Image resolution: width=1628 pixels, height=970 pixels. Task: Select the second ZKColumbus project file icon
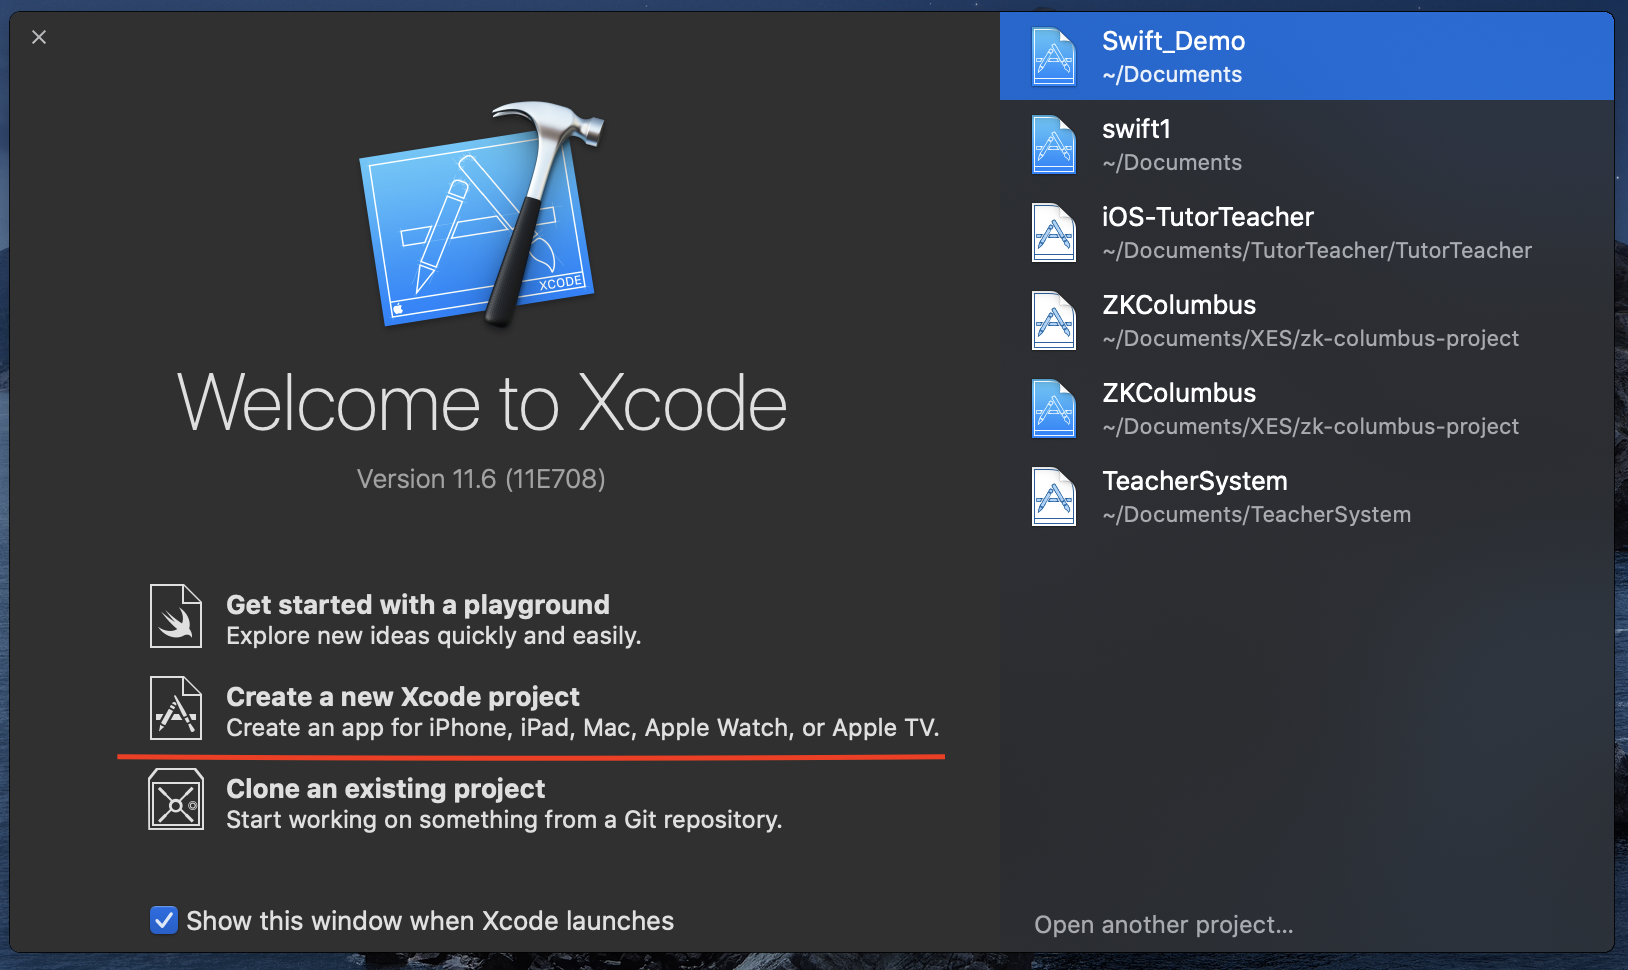(x=1054, y=409)
